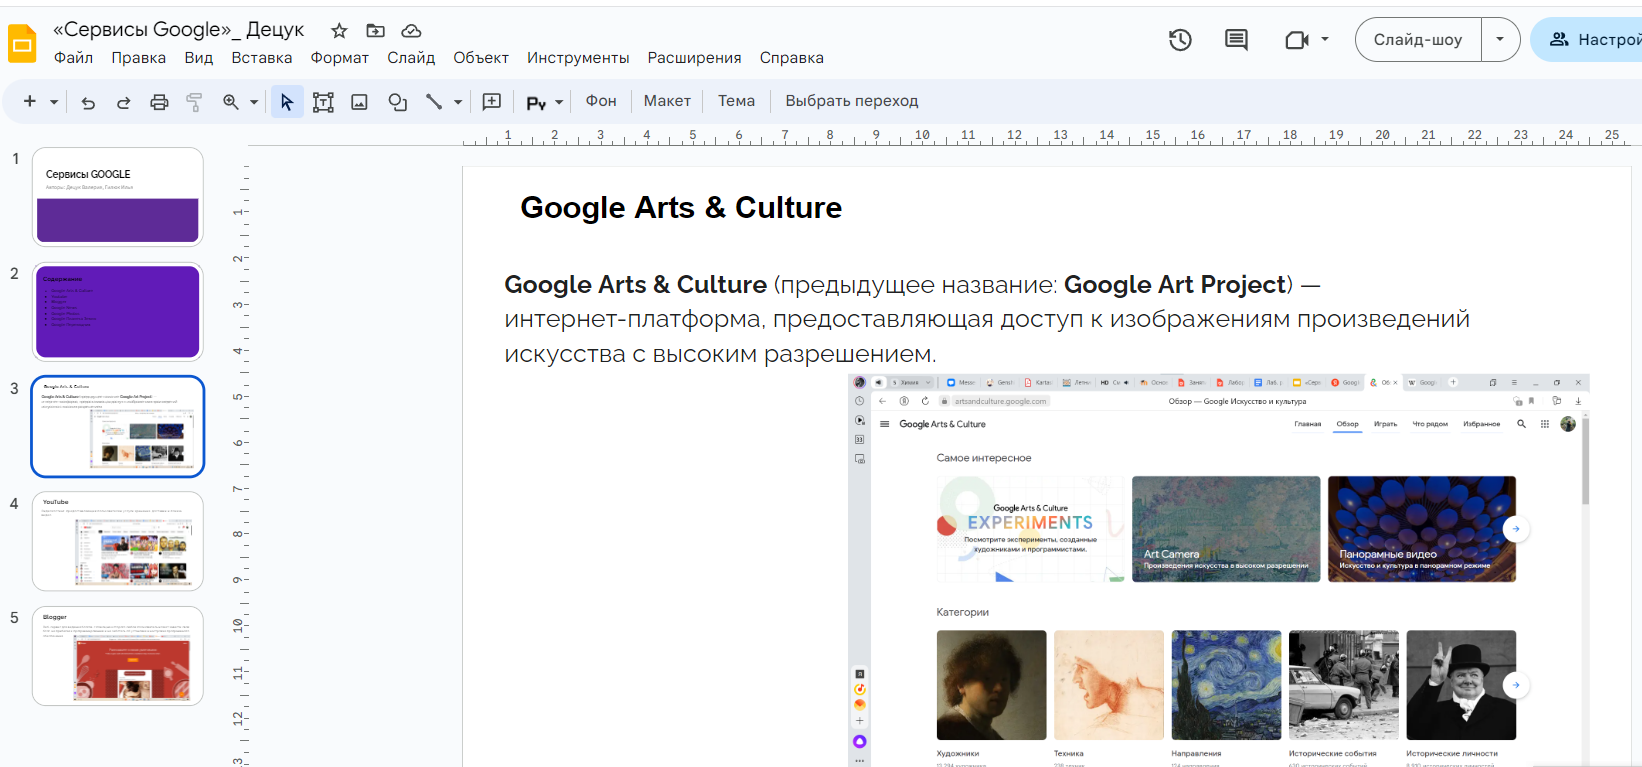The image size is (1642, 767).
Task: Click the Макет layout button
Action: click(x=667, y=101)
